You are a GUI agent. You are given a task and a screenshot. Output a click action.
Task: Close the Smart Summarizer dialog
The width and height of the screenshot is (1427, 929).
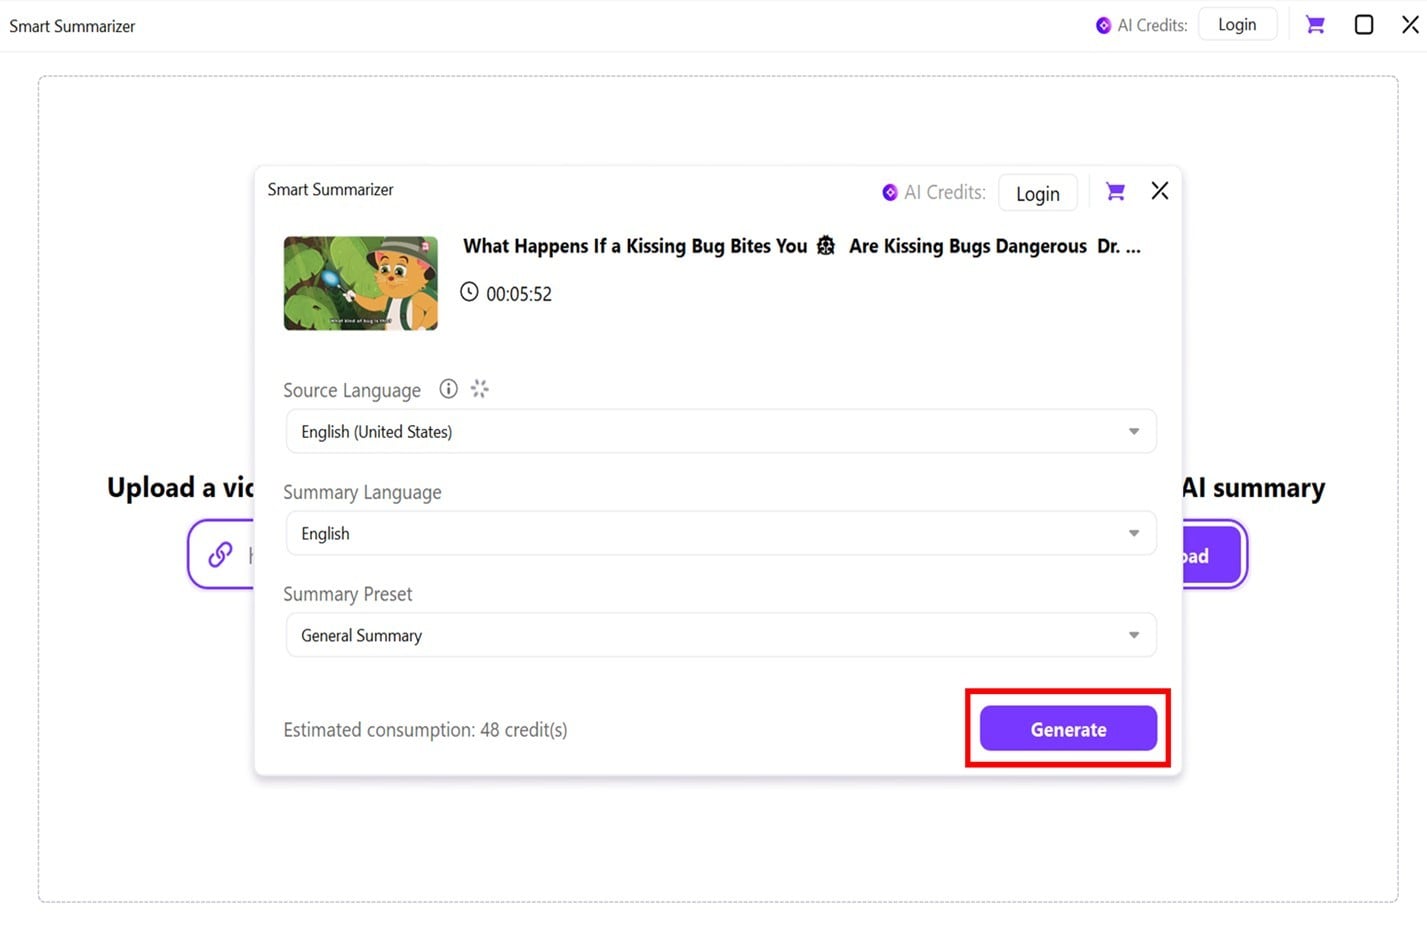coord(1159,190)
